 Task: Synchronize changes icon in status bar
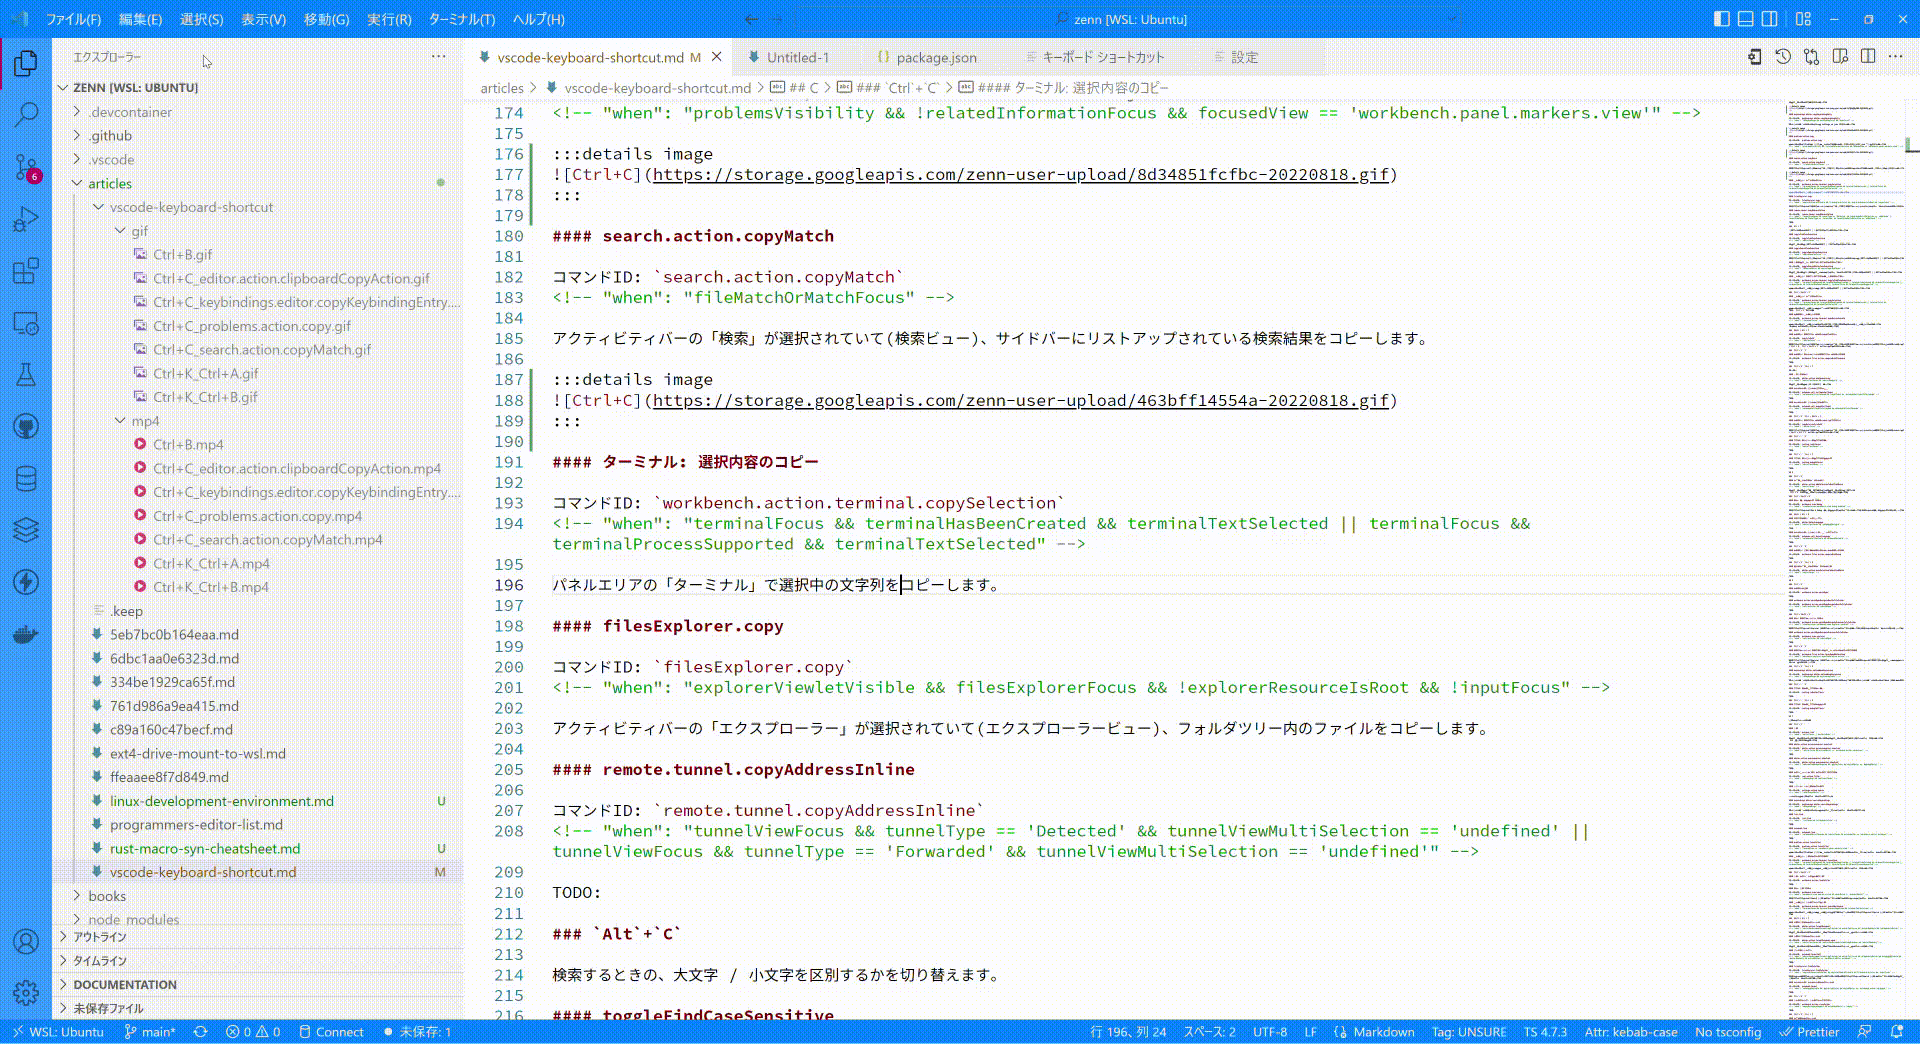click(200, 1032)
